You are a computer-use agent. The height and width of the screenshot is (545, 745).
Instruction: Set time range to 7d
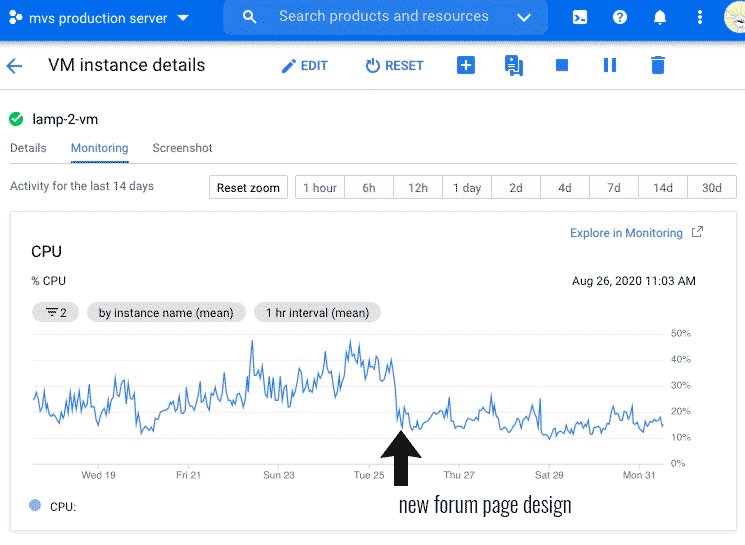click(613, 188)
